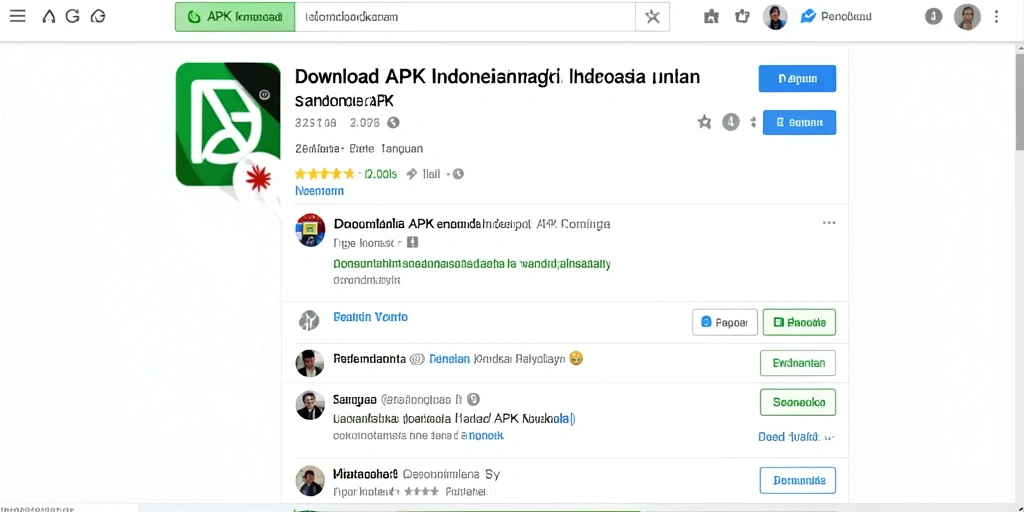Open the green link text in the first post
The image size is (1024, 512).
472,264
